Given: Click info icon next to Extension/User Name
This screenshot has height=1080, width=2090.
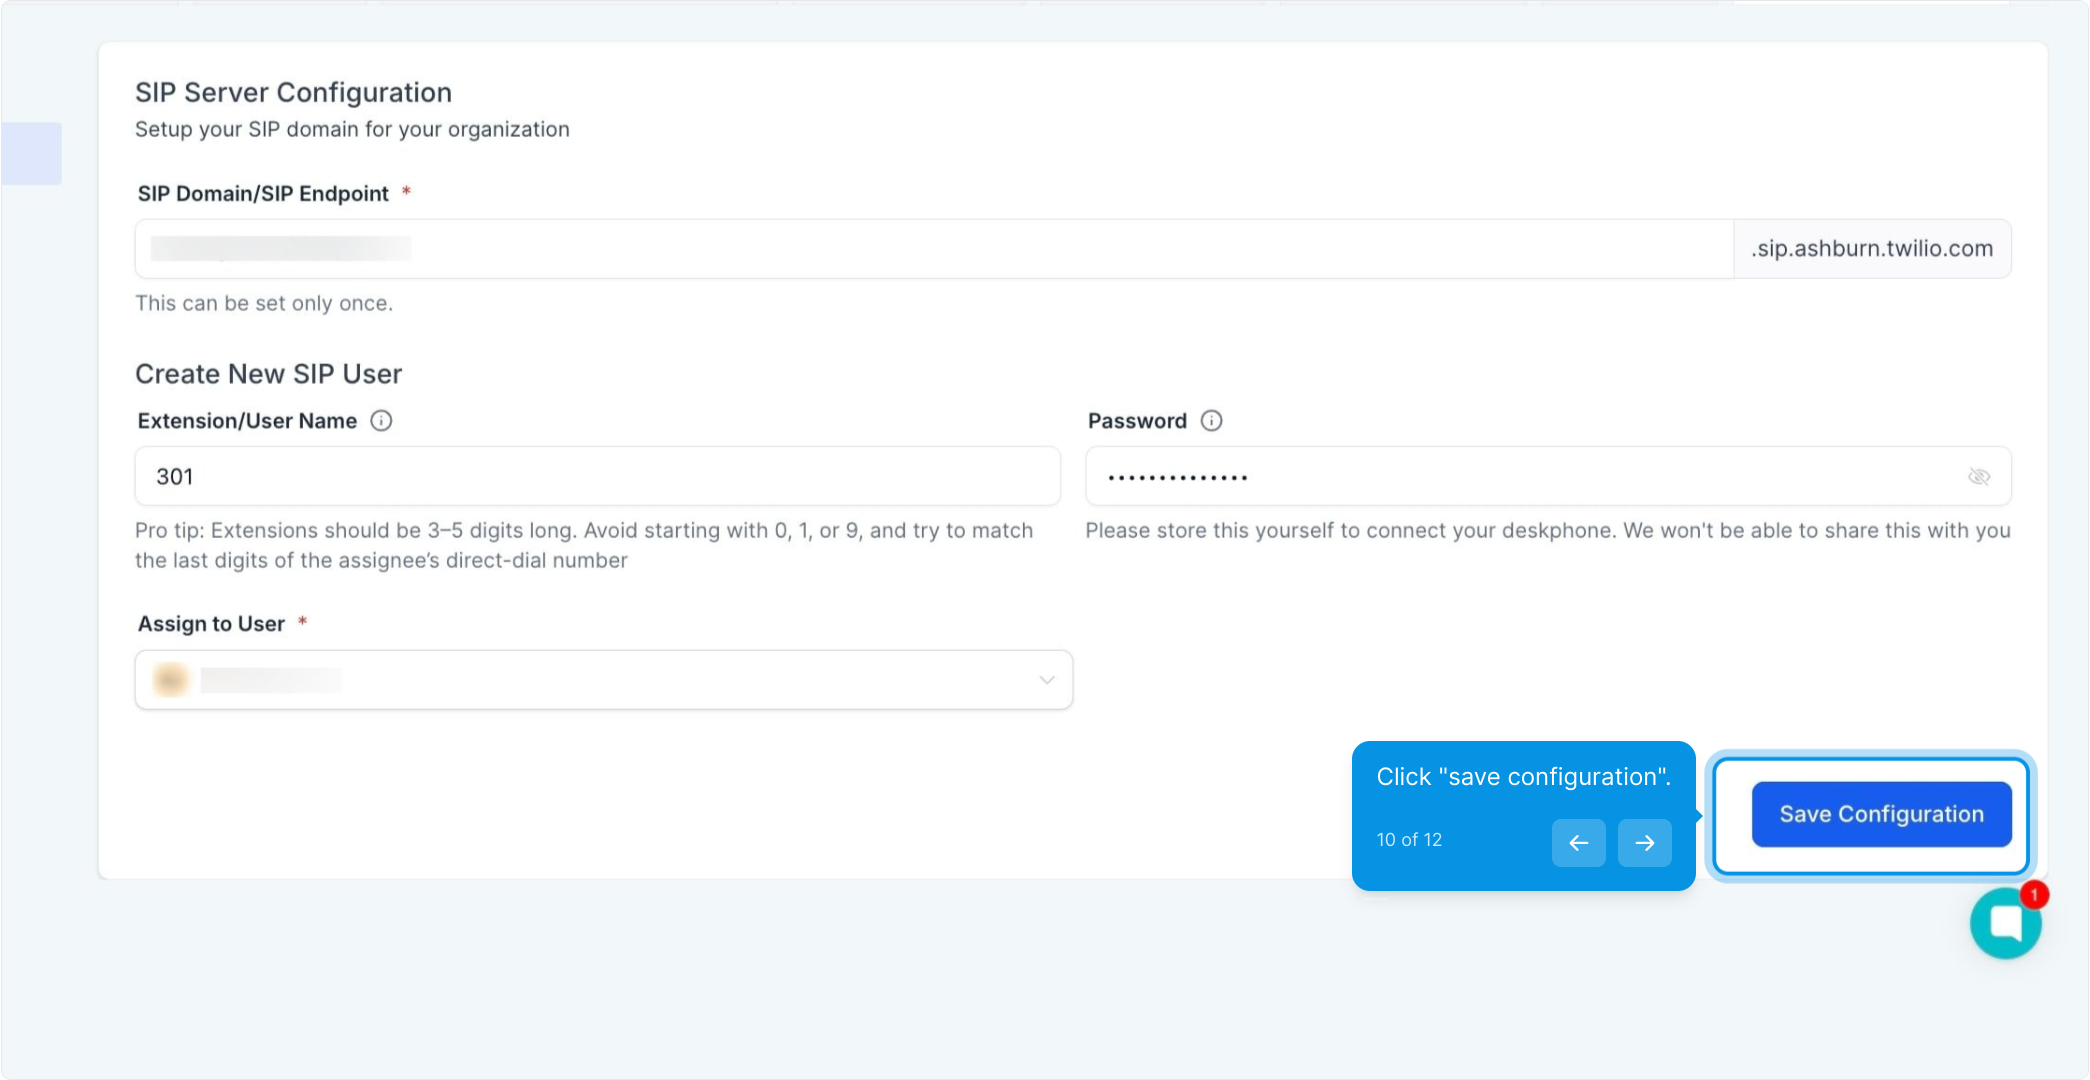Looking at the screenshot, I should pos(381,421).
